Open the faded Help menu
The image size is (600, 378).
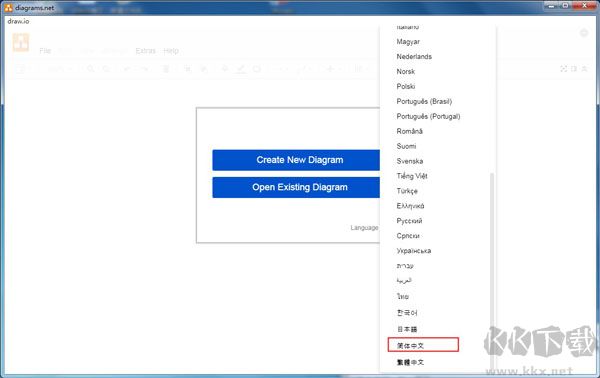[x=171, y=51]
